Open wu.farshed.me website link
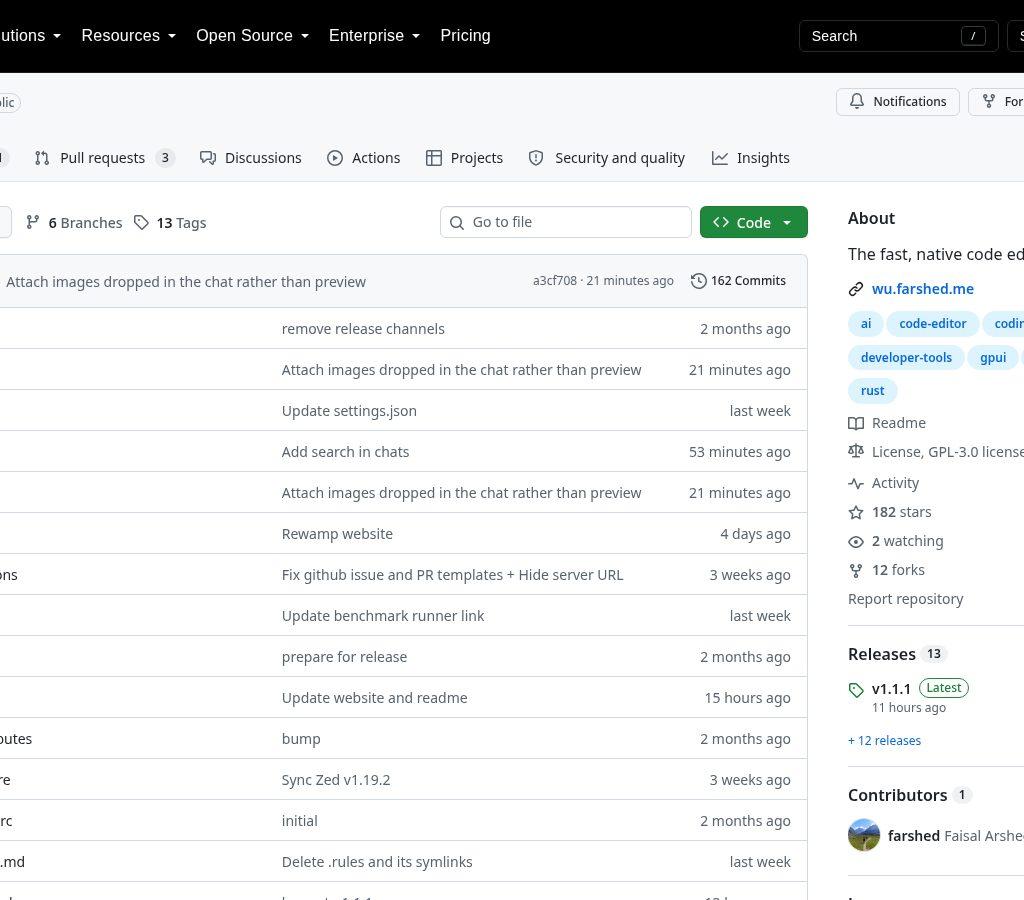 (922, 289)
